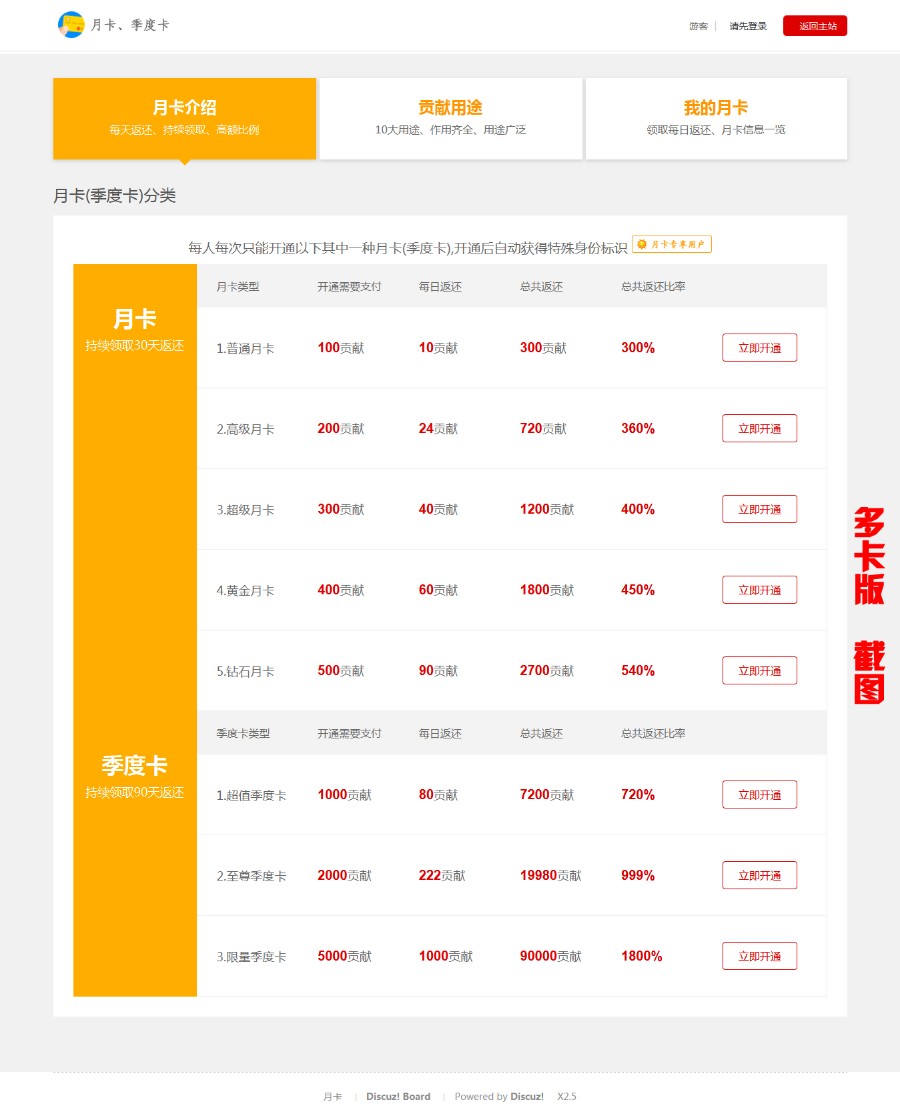Switch to the 我的月卡 tab
The width and height of the screenshot is (900, 1120).
pos(715,117)
